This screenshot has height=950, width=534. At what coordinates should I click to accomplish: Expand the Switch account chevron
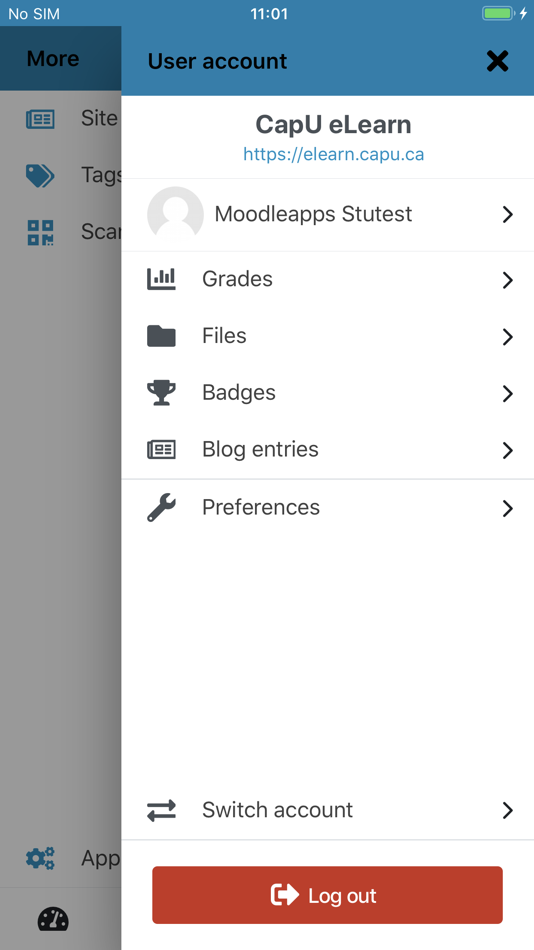click(x=508, y=810)
